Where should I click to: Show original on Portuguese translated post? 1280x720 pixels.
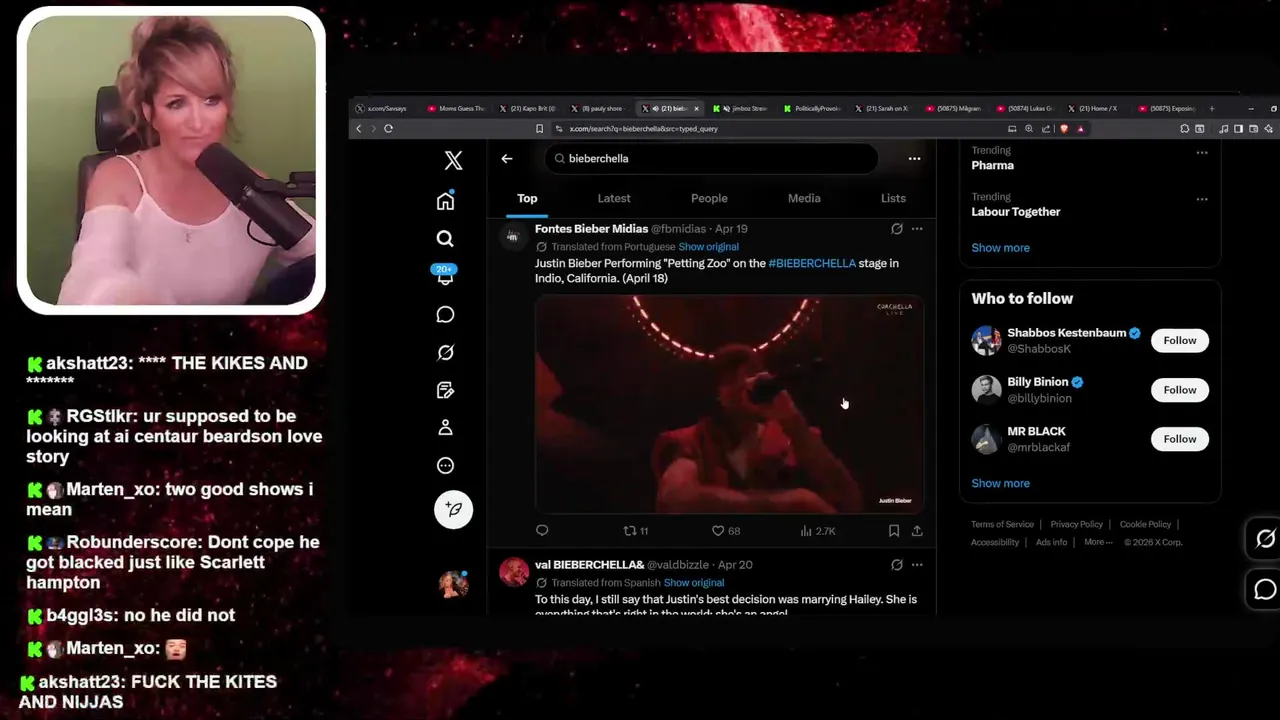(708, 247)
